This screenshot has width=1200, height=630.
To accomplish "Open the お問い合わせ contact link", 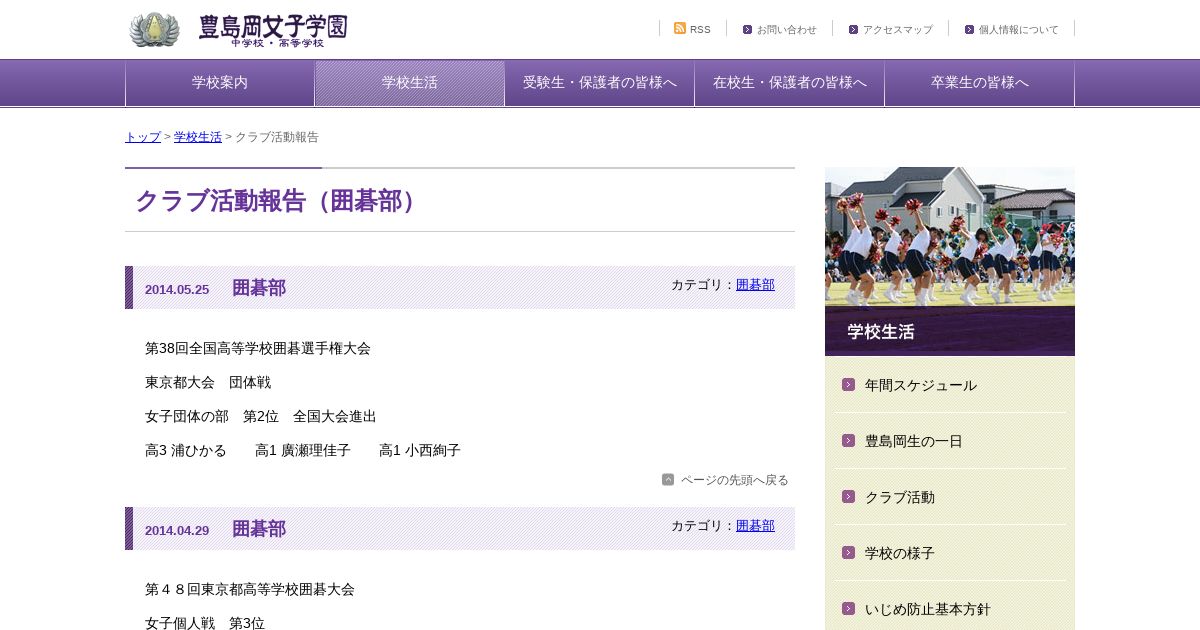I will pos(787,29).
